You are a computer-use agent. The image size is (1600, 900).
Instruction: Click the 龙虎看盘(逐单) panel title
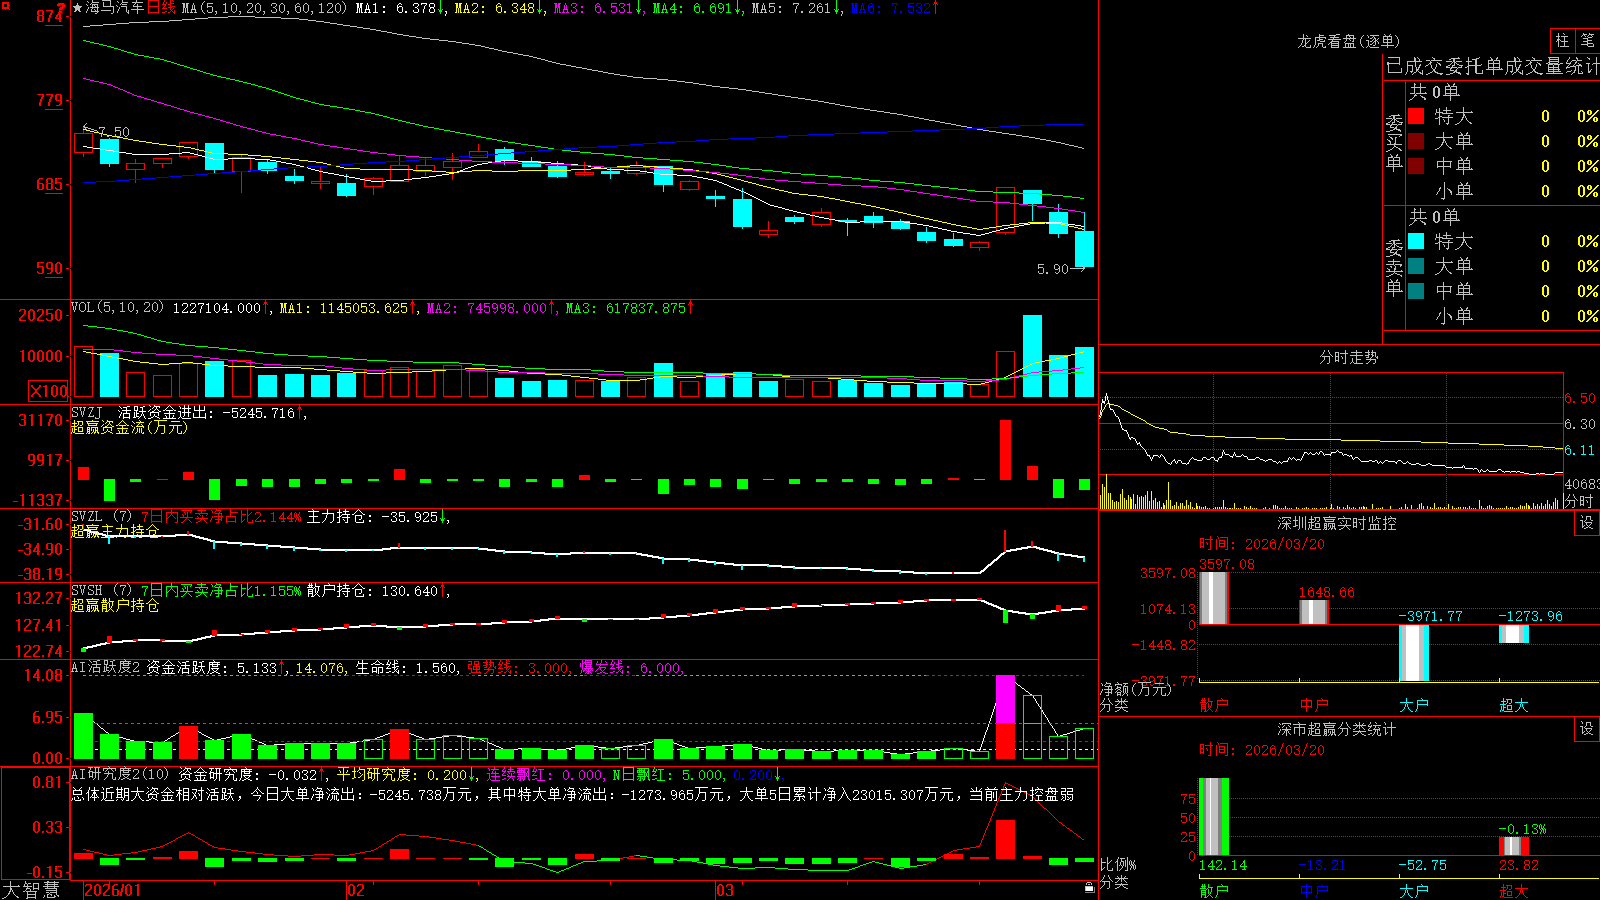click(x=1349, y=41)
